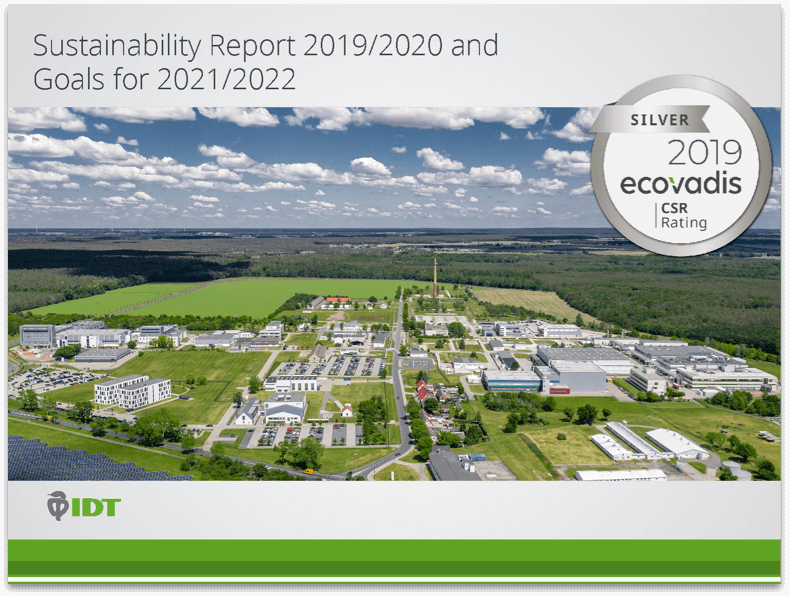Click the IDT logo
Screen dimensions: 790x596
click(x=84, y=506)
